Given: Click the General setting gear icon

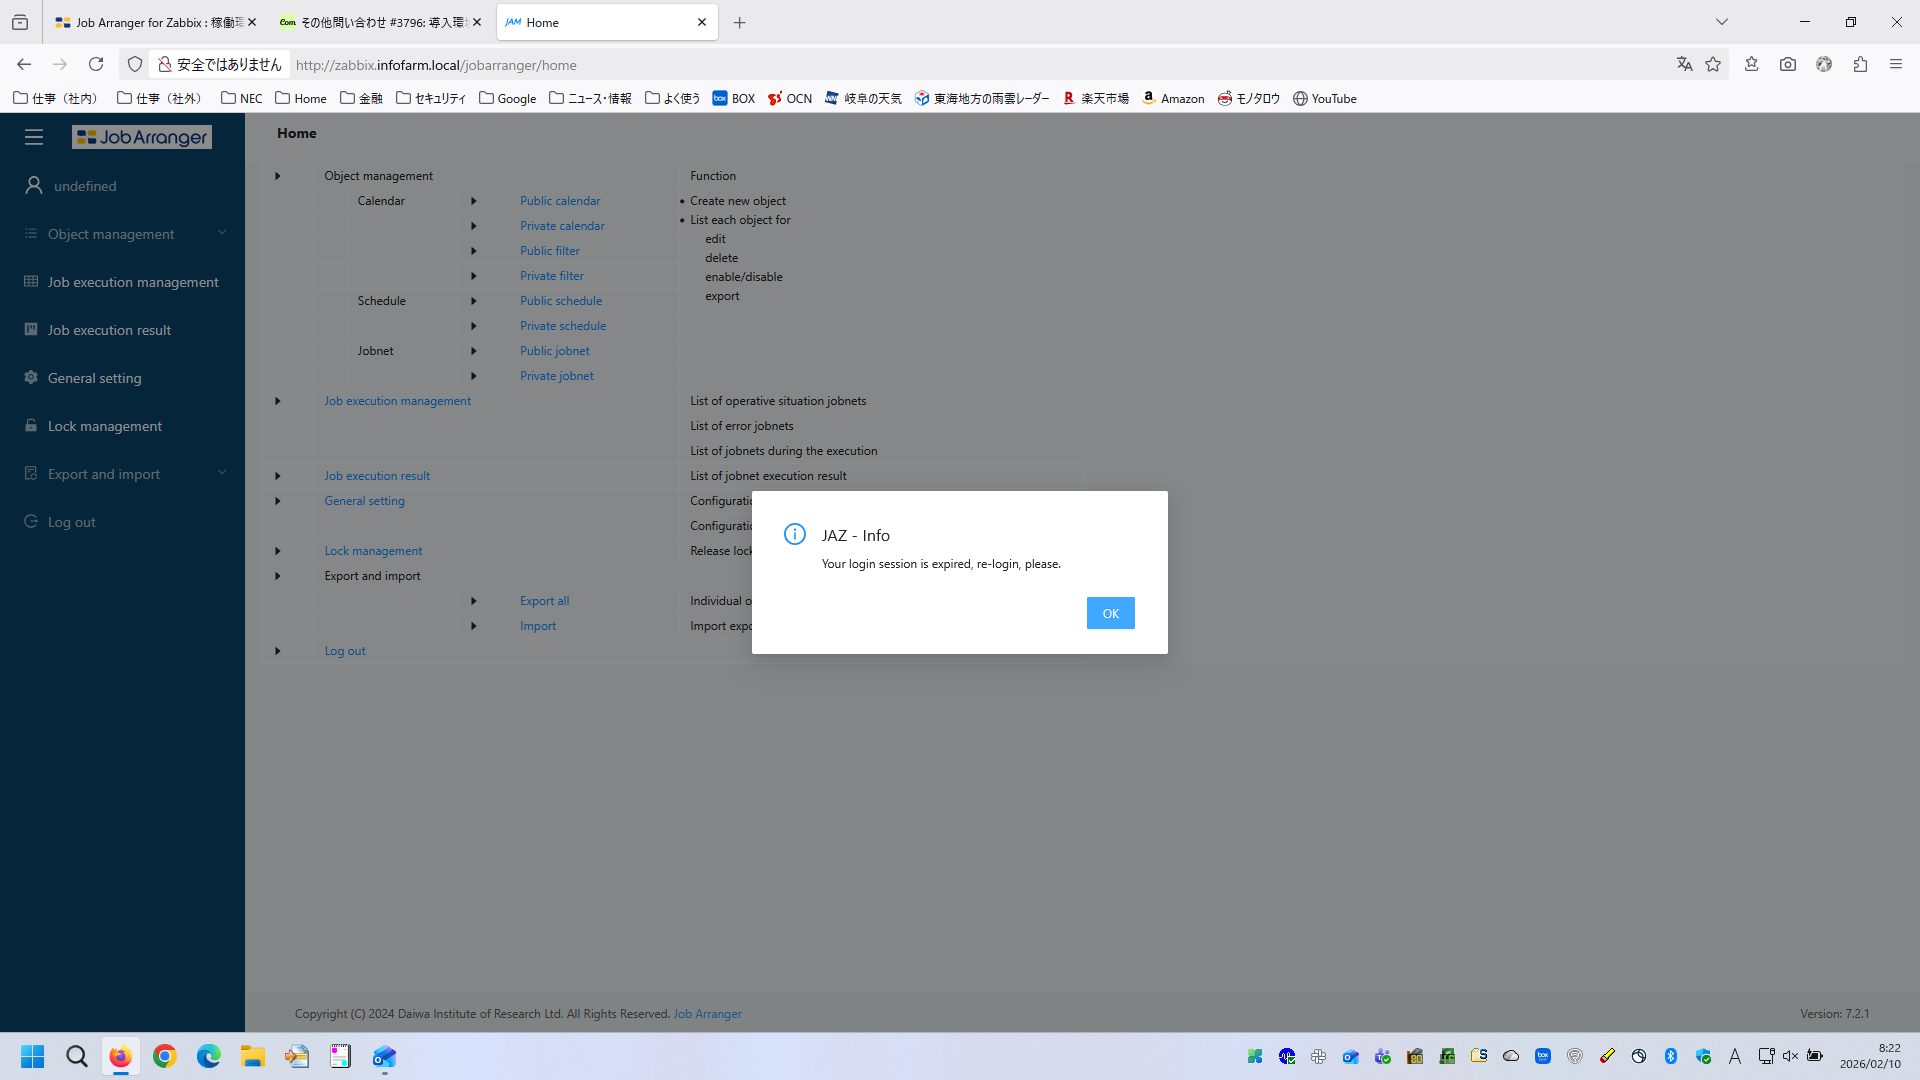Looking at the screenshot, I should point(31,377).
